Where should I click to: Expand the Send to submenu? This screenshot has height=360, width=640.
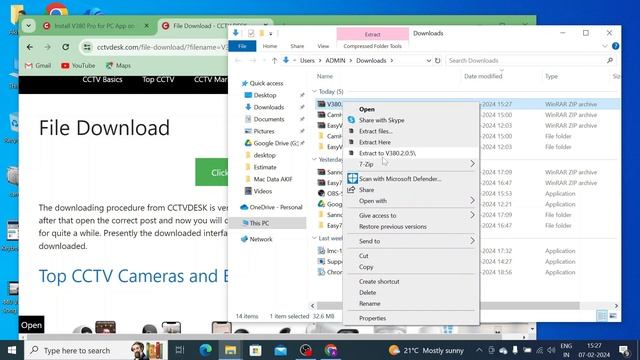[411, 241]
